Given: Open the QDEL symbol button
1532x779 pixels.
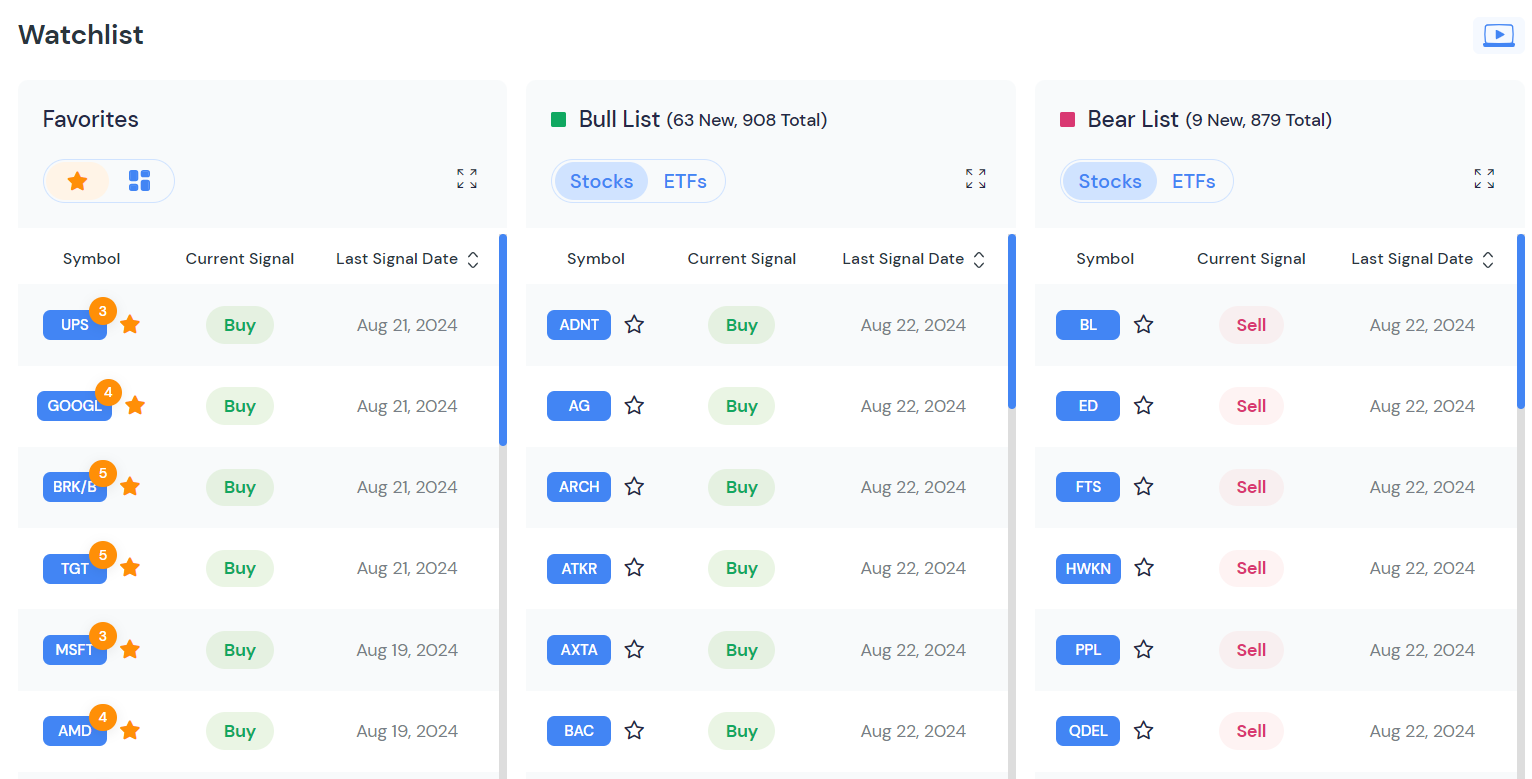Looking at the screenshot, I should tap(1088, 731).
